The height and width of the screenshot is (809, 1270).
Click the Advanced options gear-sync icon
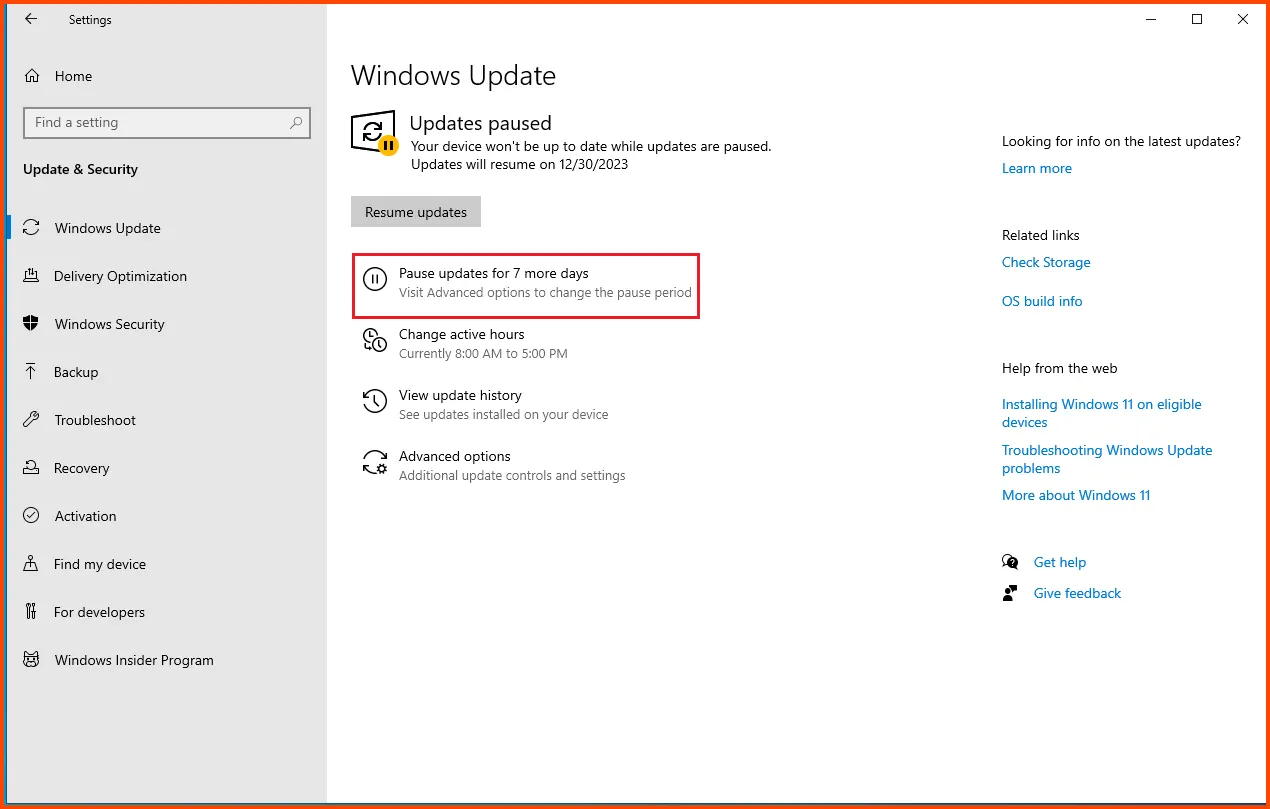(x=374, y=462)
